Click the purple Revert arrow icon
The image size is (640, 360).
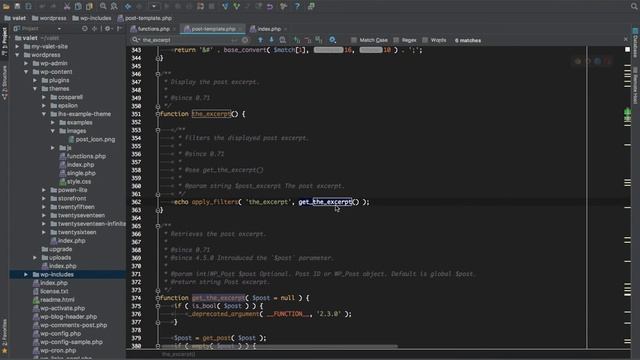click(x=270, y=6)
